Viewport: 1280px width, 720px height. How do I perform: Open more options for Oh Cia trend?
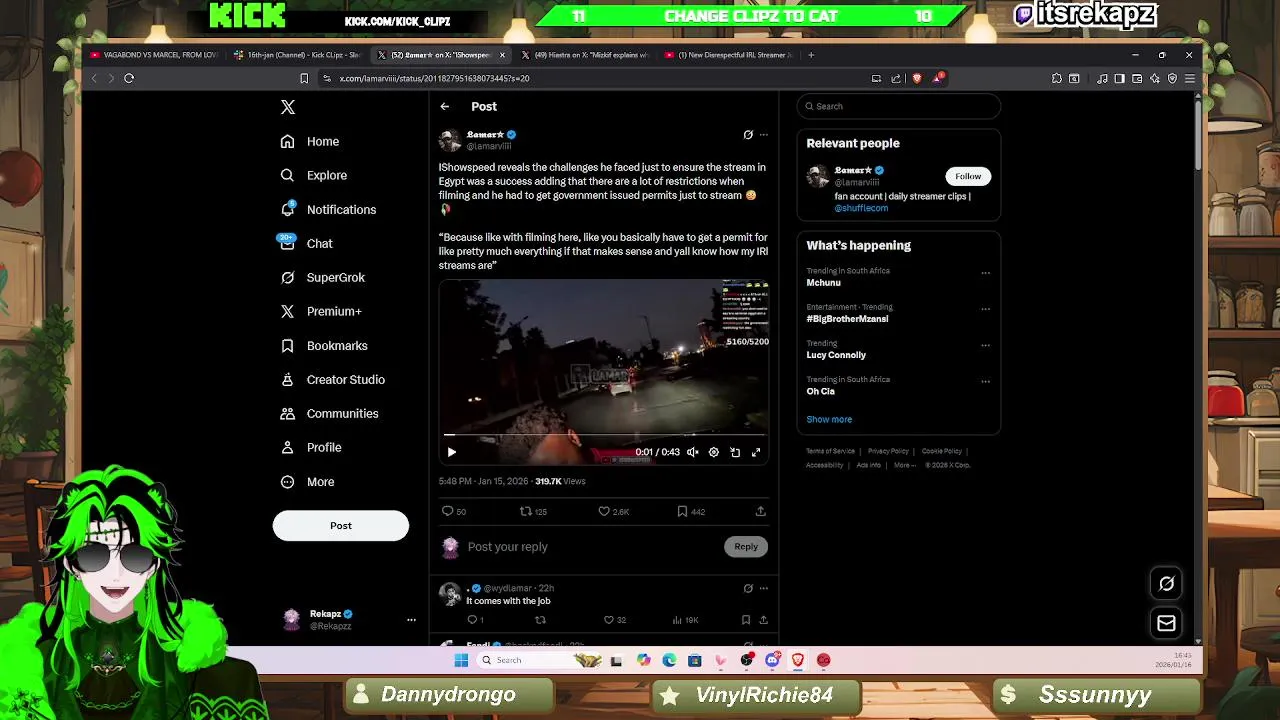(985, 381)
